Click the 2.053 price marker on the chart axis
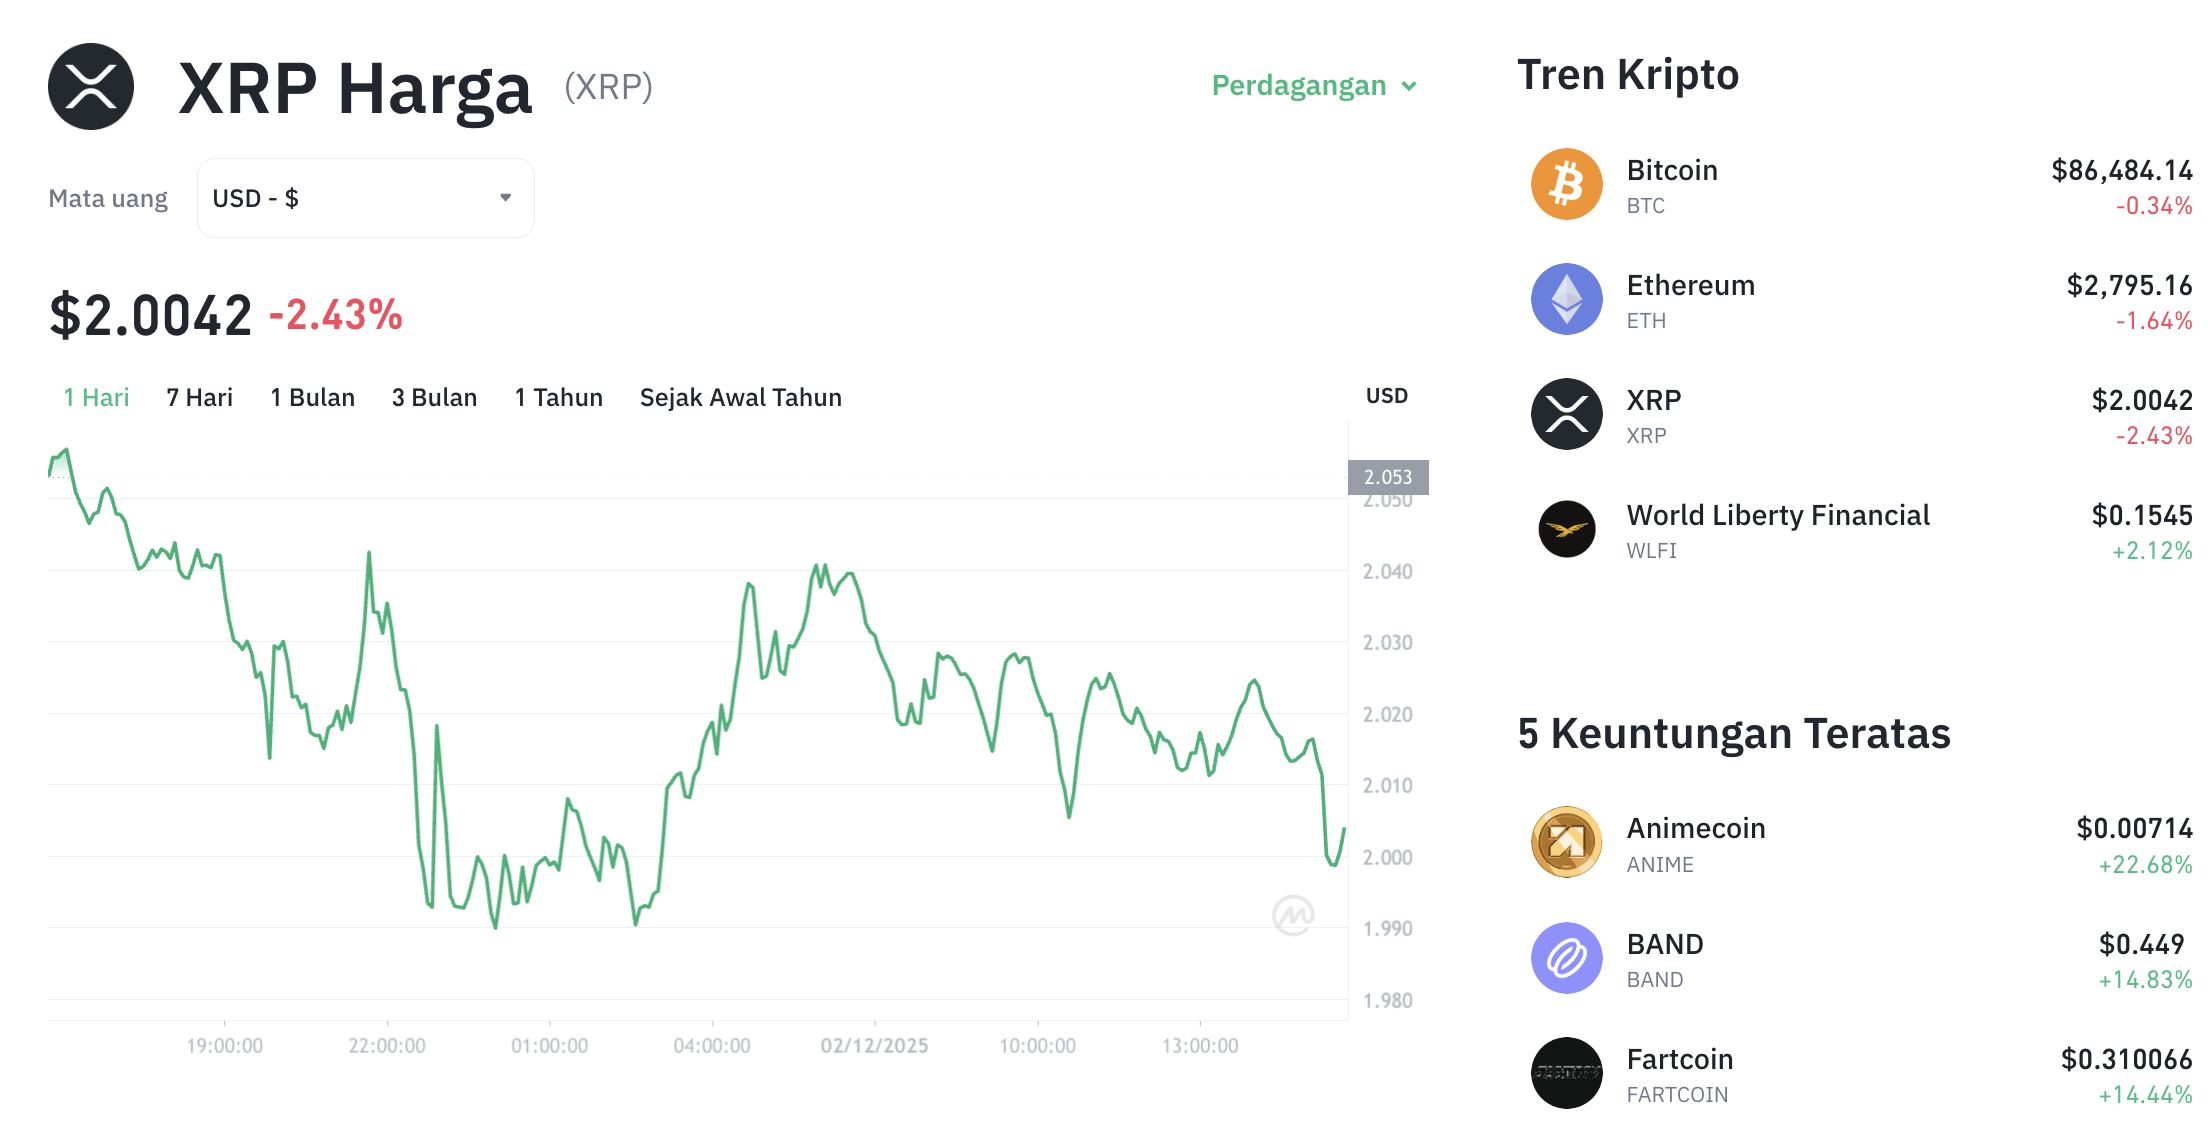The height and width of the screenshot is (1126, 2208). click(x=1390, y=477)
